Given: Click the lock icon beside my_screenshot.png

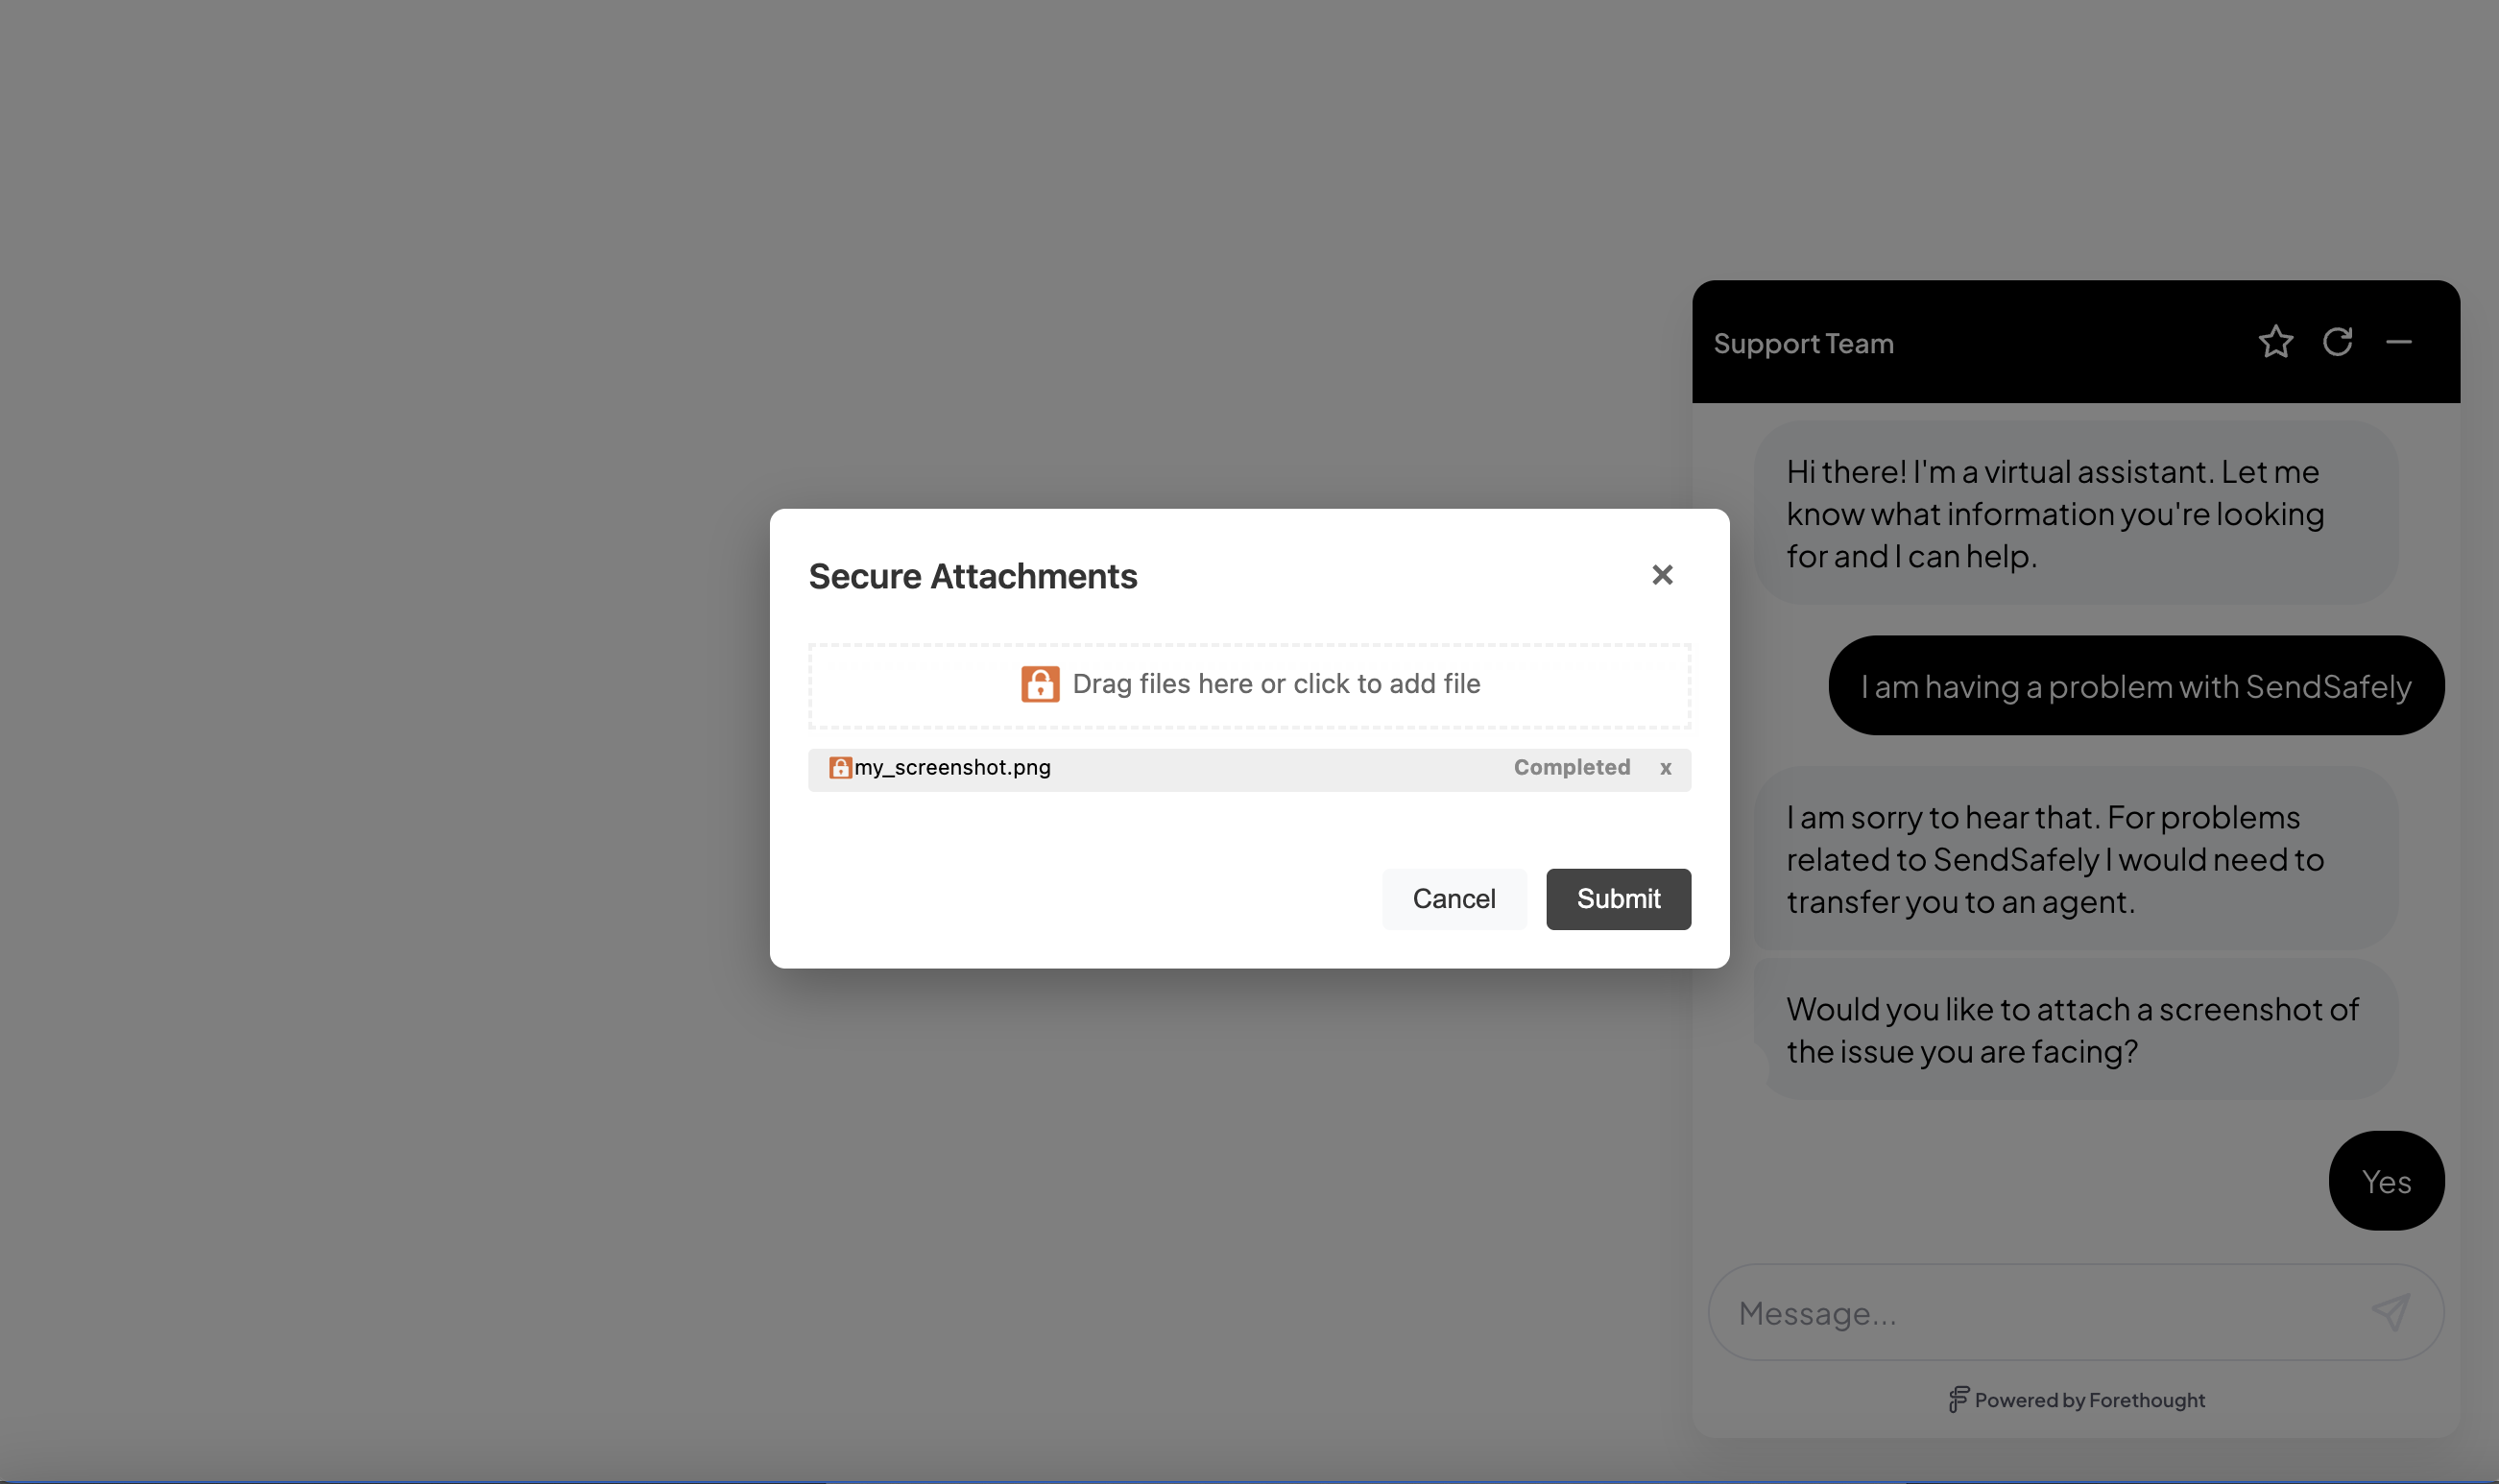Looking at the screenshot, I should (x=840, y=767).
